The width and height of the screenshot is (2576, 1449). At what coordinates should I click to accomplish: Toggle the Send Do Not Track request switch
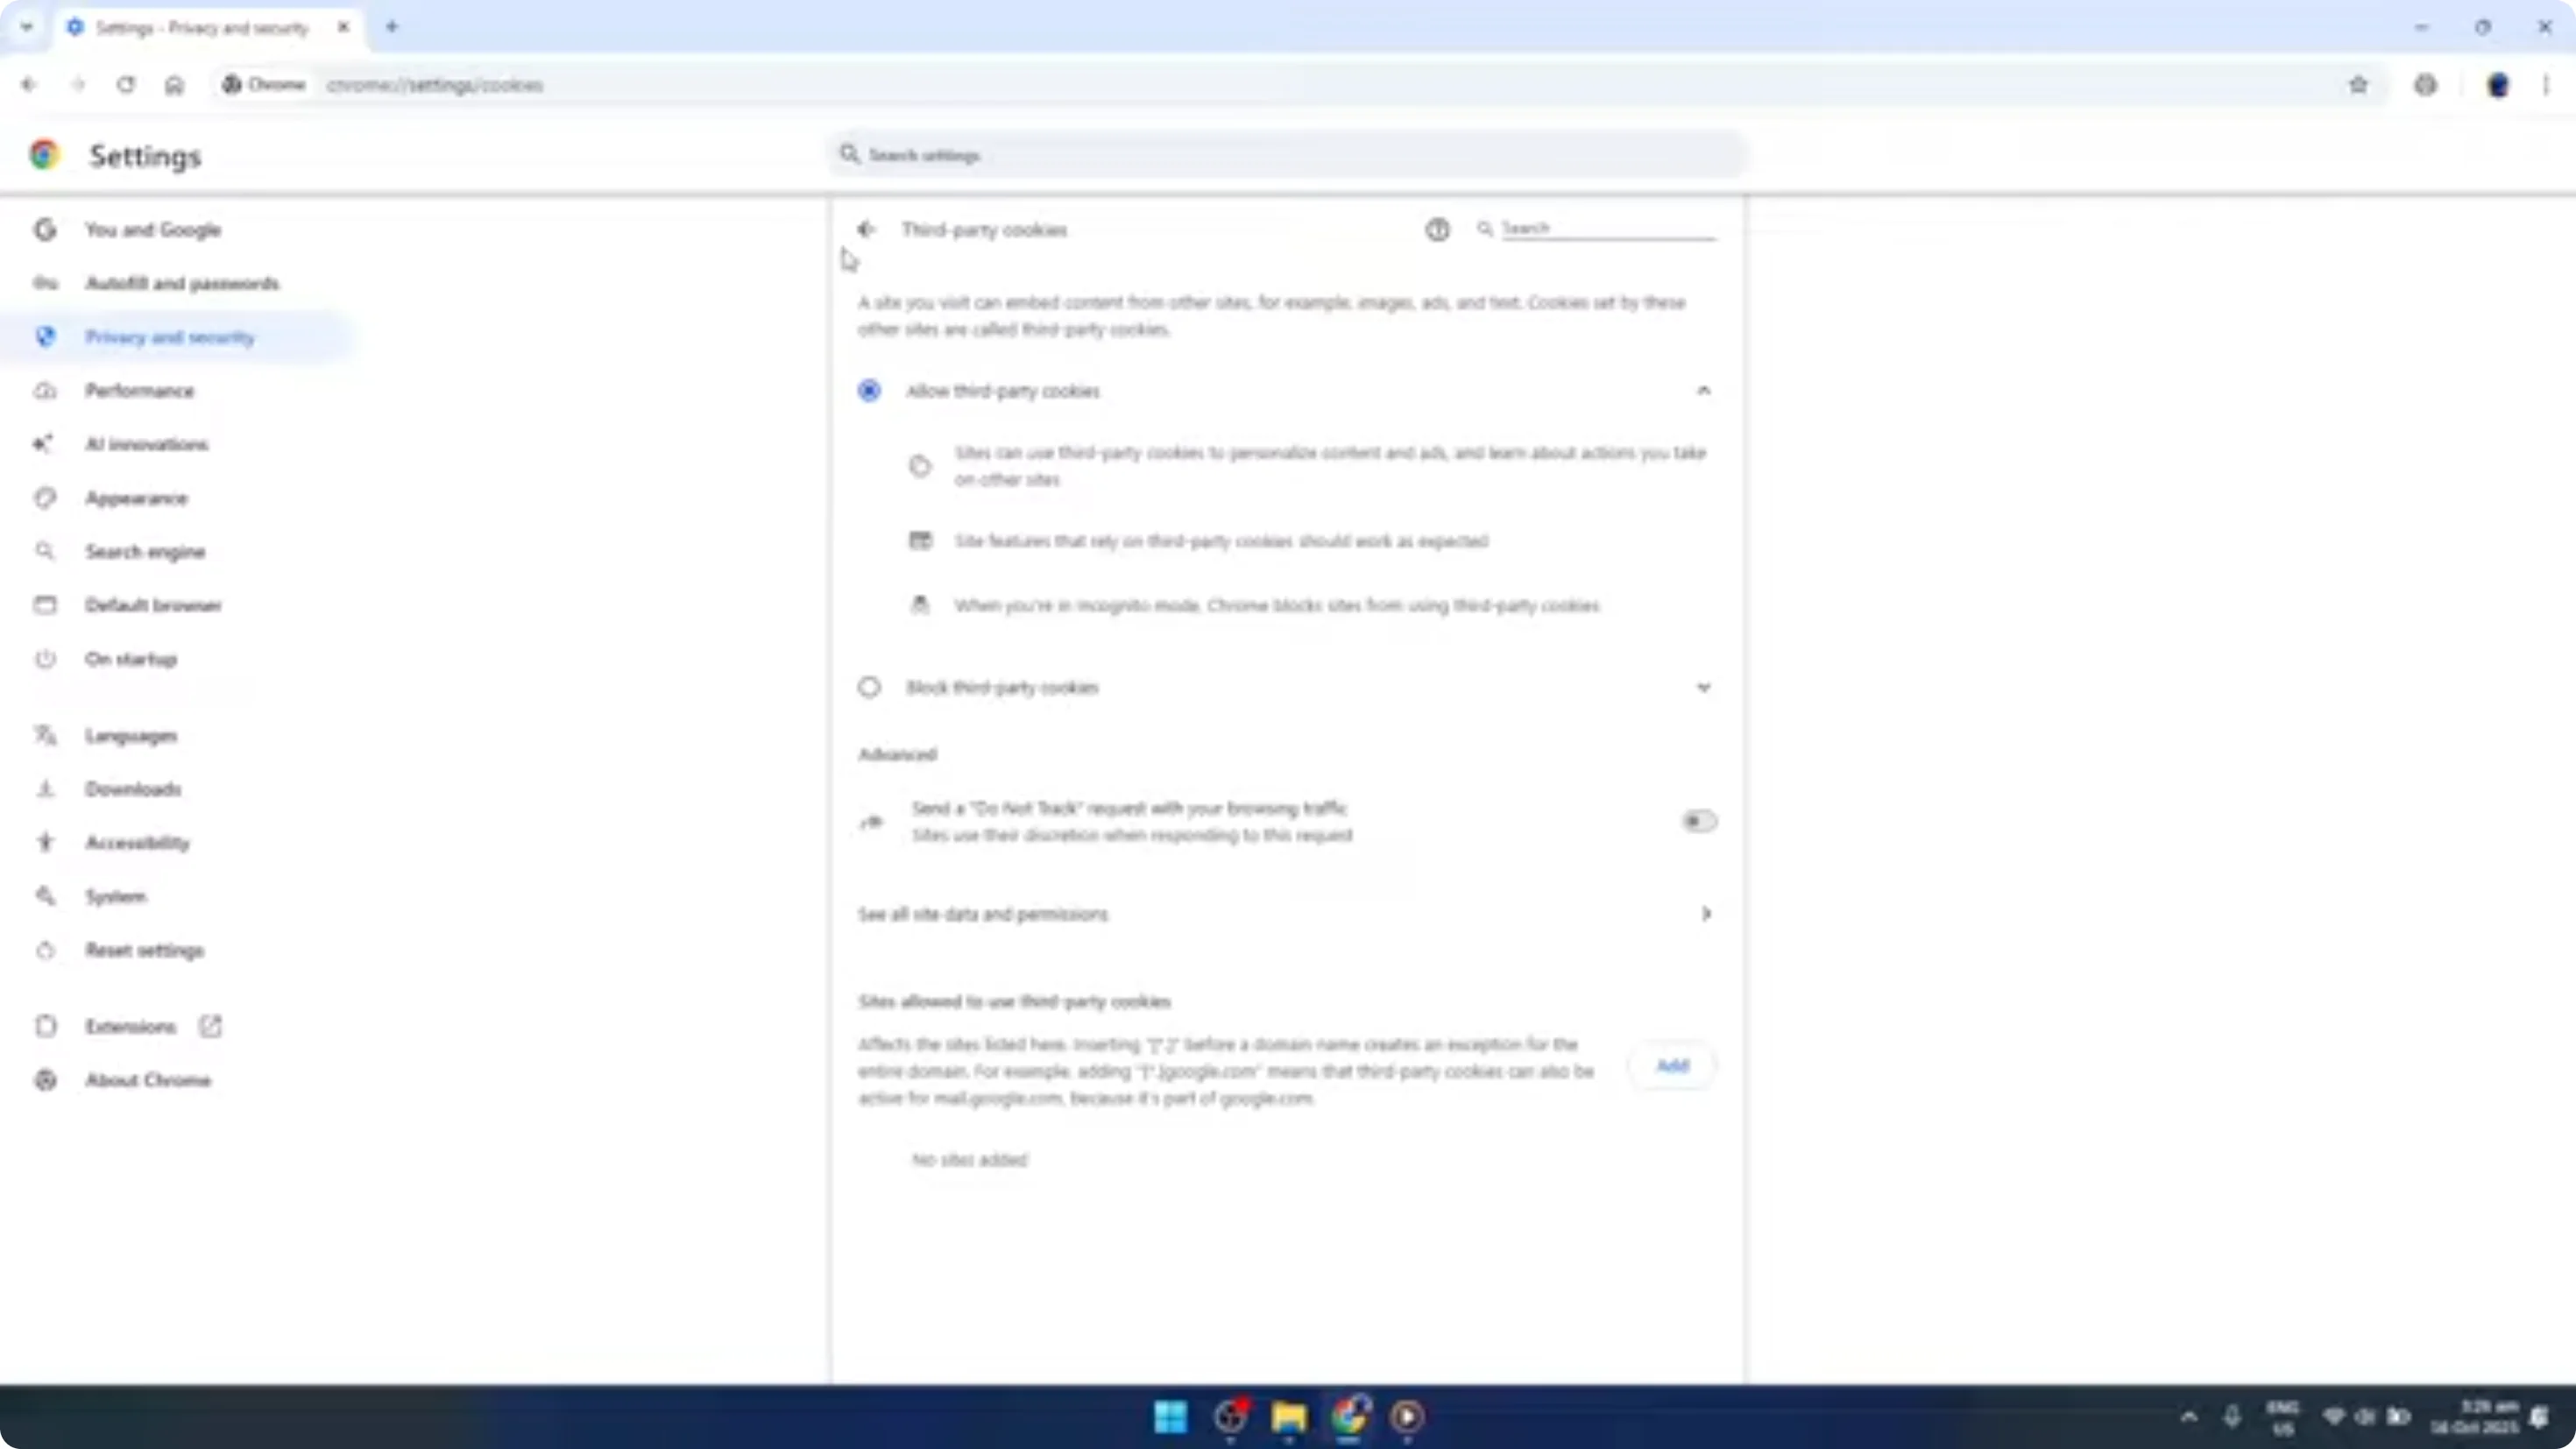tap(1698, 821)
